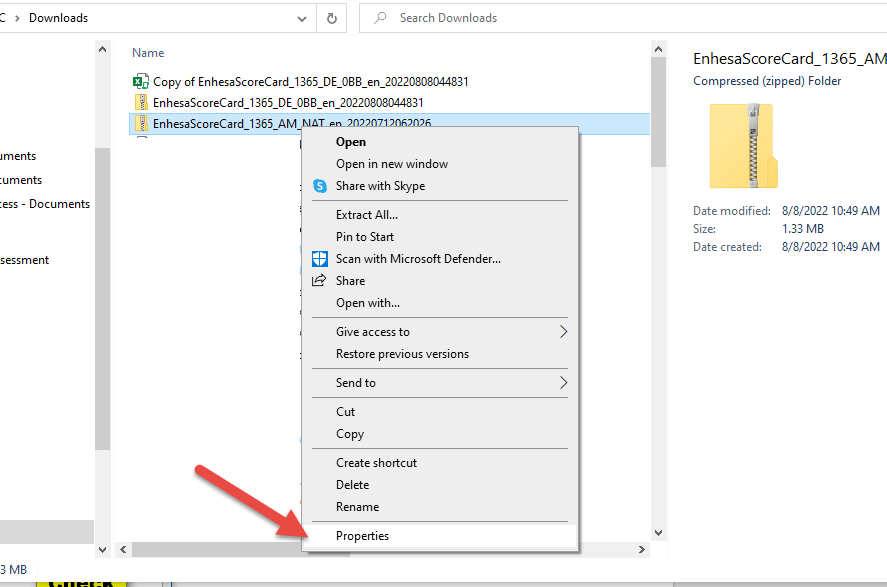Select file name Copy of EnhesaScoreCard_1365_DE_0BB_en_20220808044831
This screenshot has height=587, width=887.
(x=311, y=82)
